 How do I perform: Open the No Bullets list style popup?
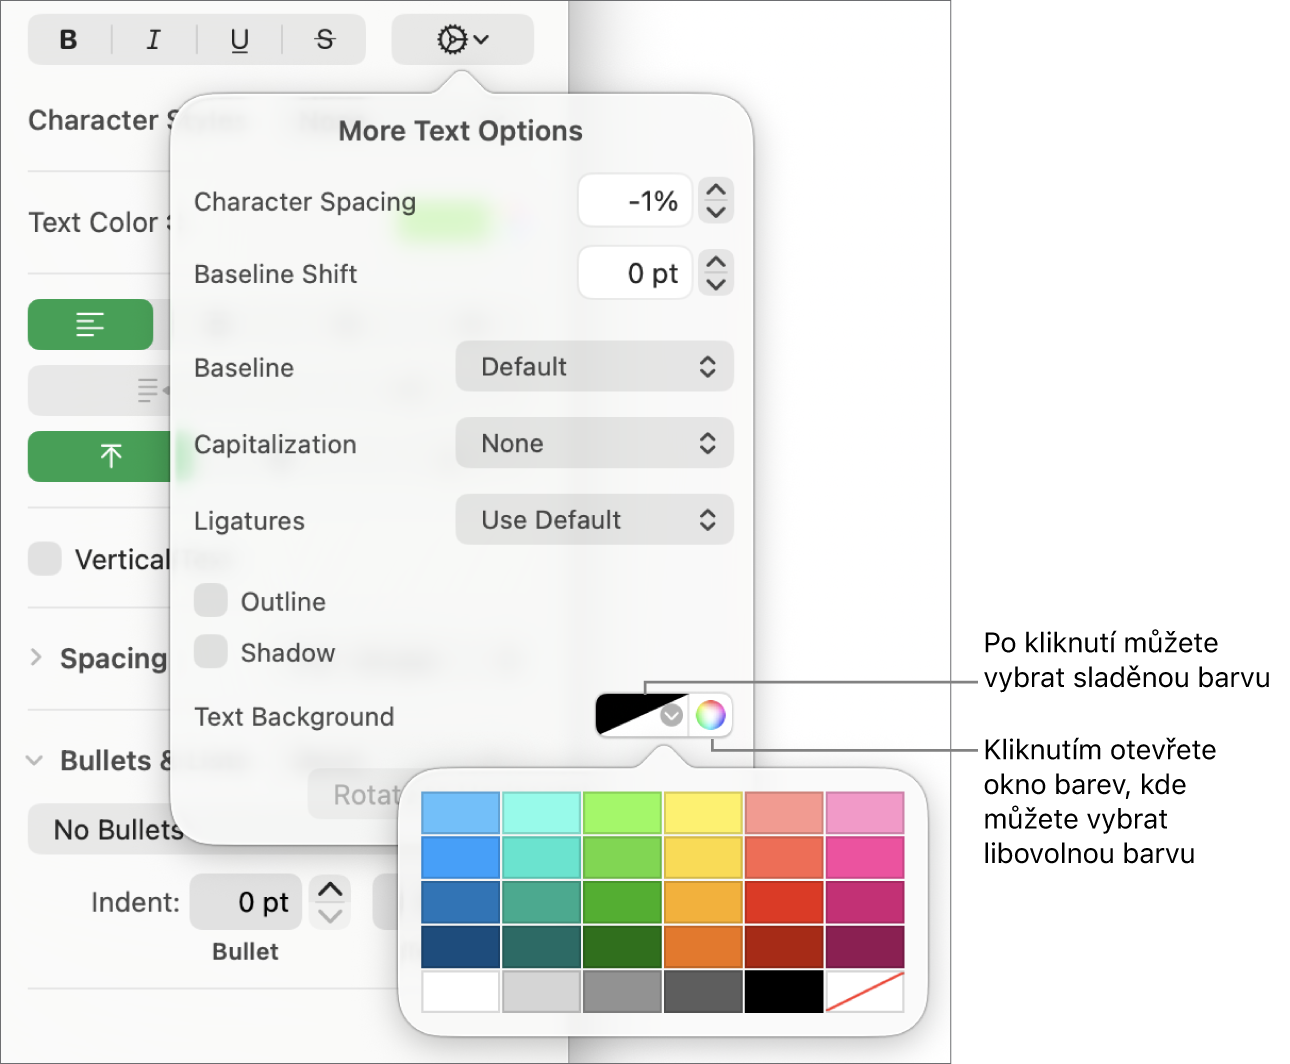(x=110, y=830)
